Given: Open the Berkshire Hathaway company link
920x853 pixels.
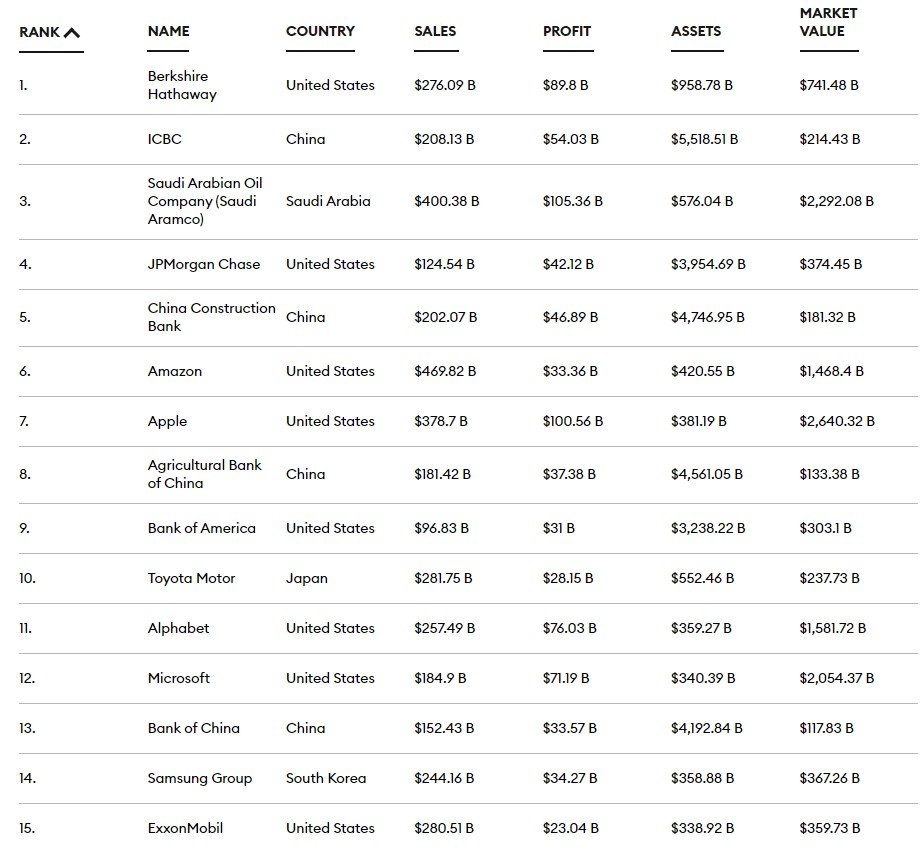Looking at the screenshot, I should pos(182,85).
